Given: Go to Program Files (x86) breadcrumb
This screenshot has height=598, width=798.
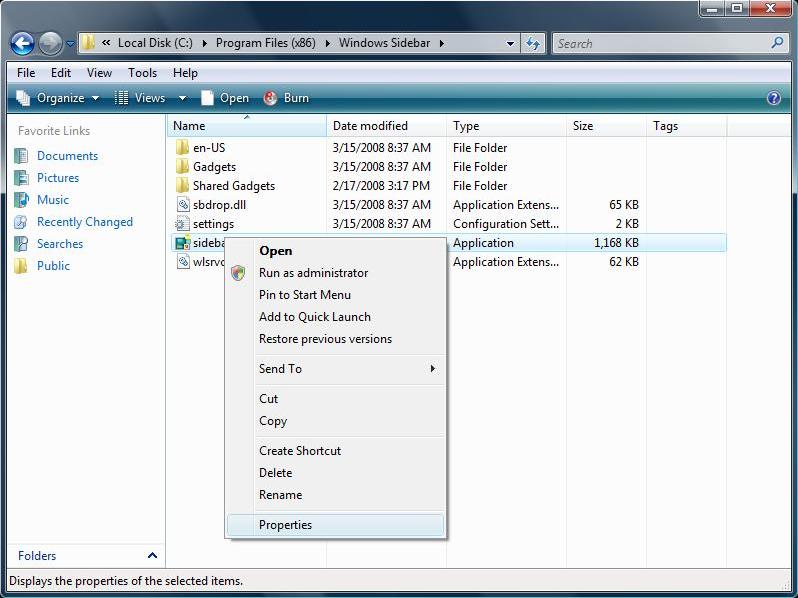Looking at the screenshot, I should coord(266,43).
